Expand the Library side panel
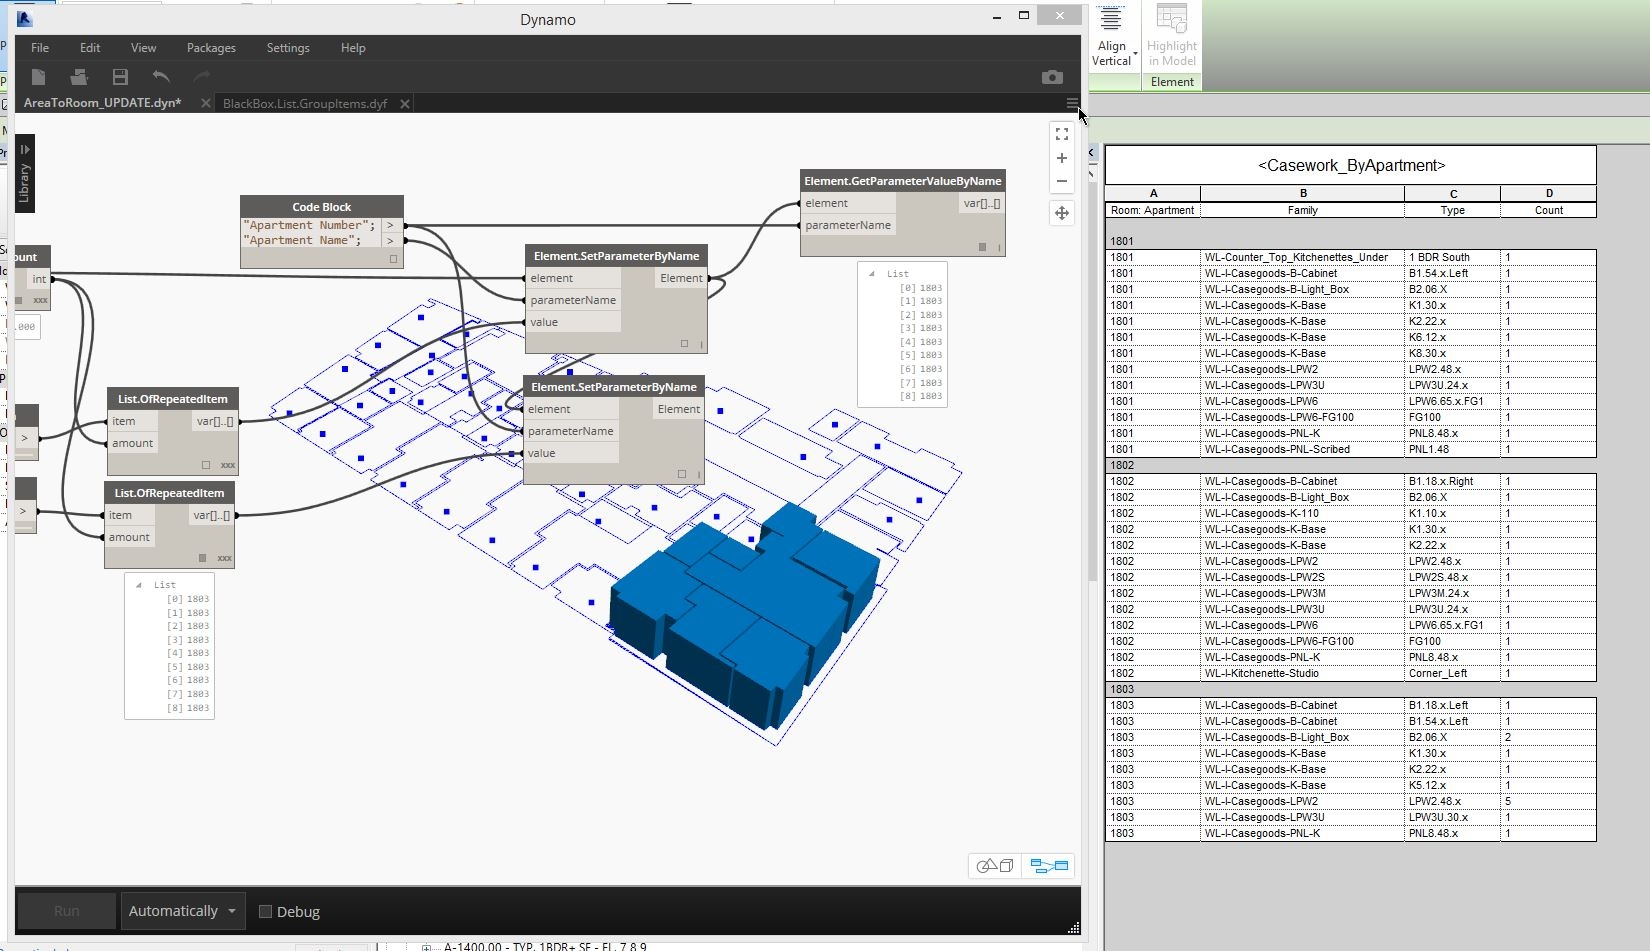1650x951 pixels. click(25, 173)
